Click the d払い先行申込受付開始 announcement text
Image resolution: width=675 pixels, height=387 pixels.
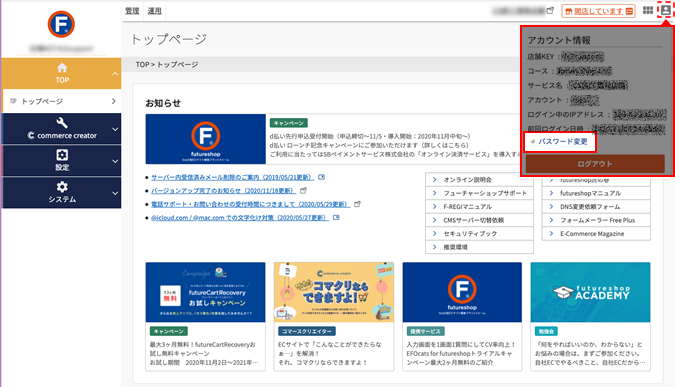(x=370, y=136)
